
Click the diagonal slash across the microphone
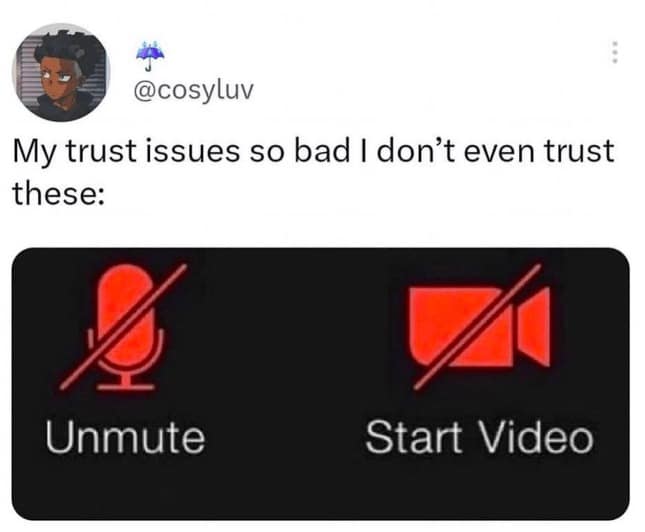[123, 327]
